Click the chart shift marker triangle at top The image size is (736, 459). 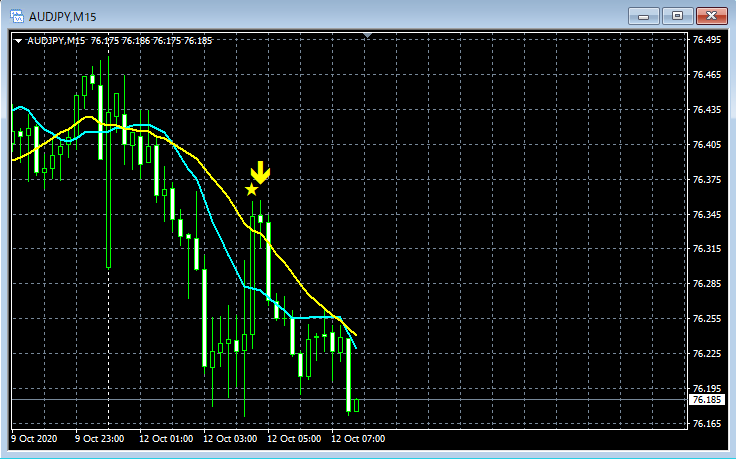(x=368, y=35)
